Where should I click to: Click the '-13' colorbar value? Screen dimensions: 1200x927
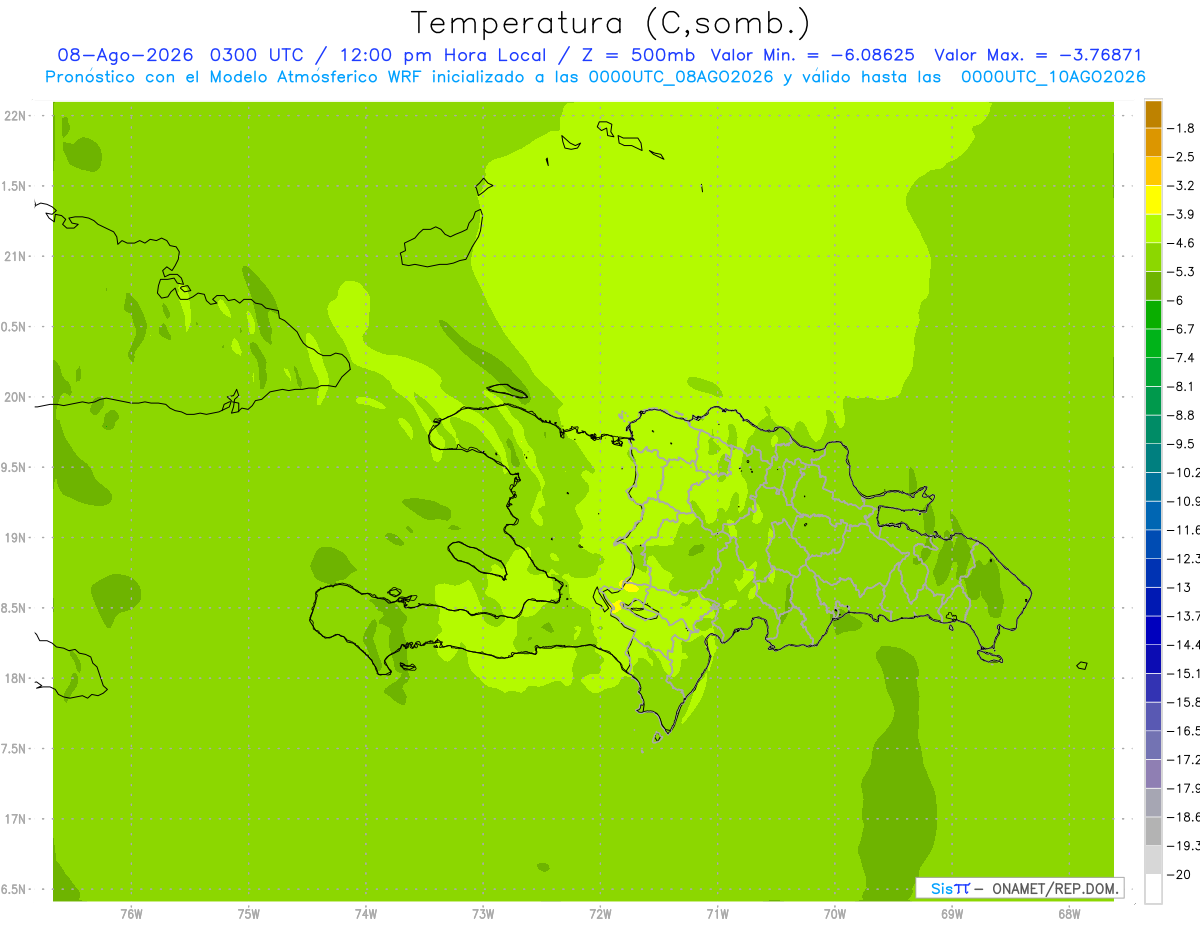tap(1181, 587)
